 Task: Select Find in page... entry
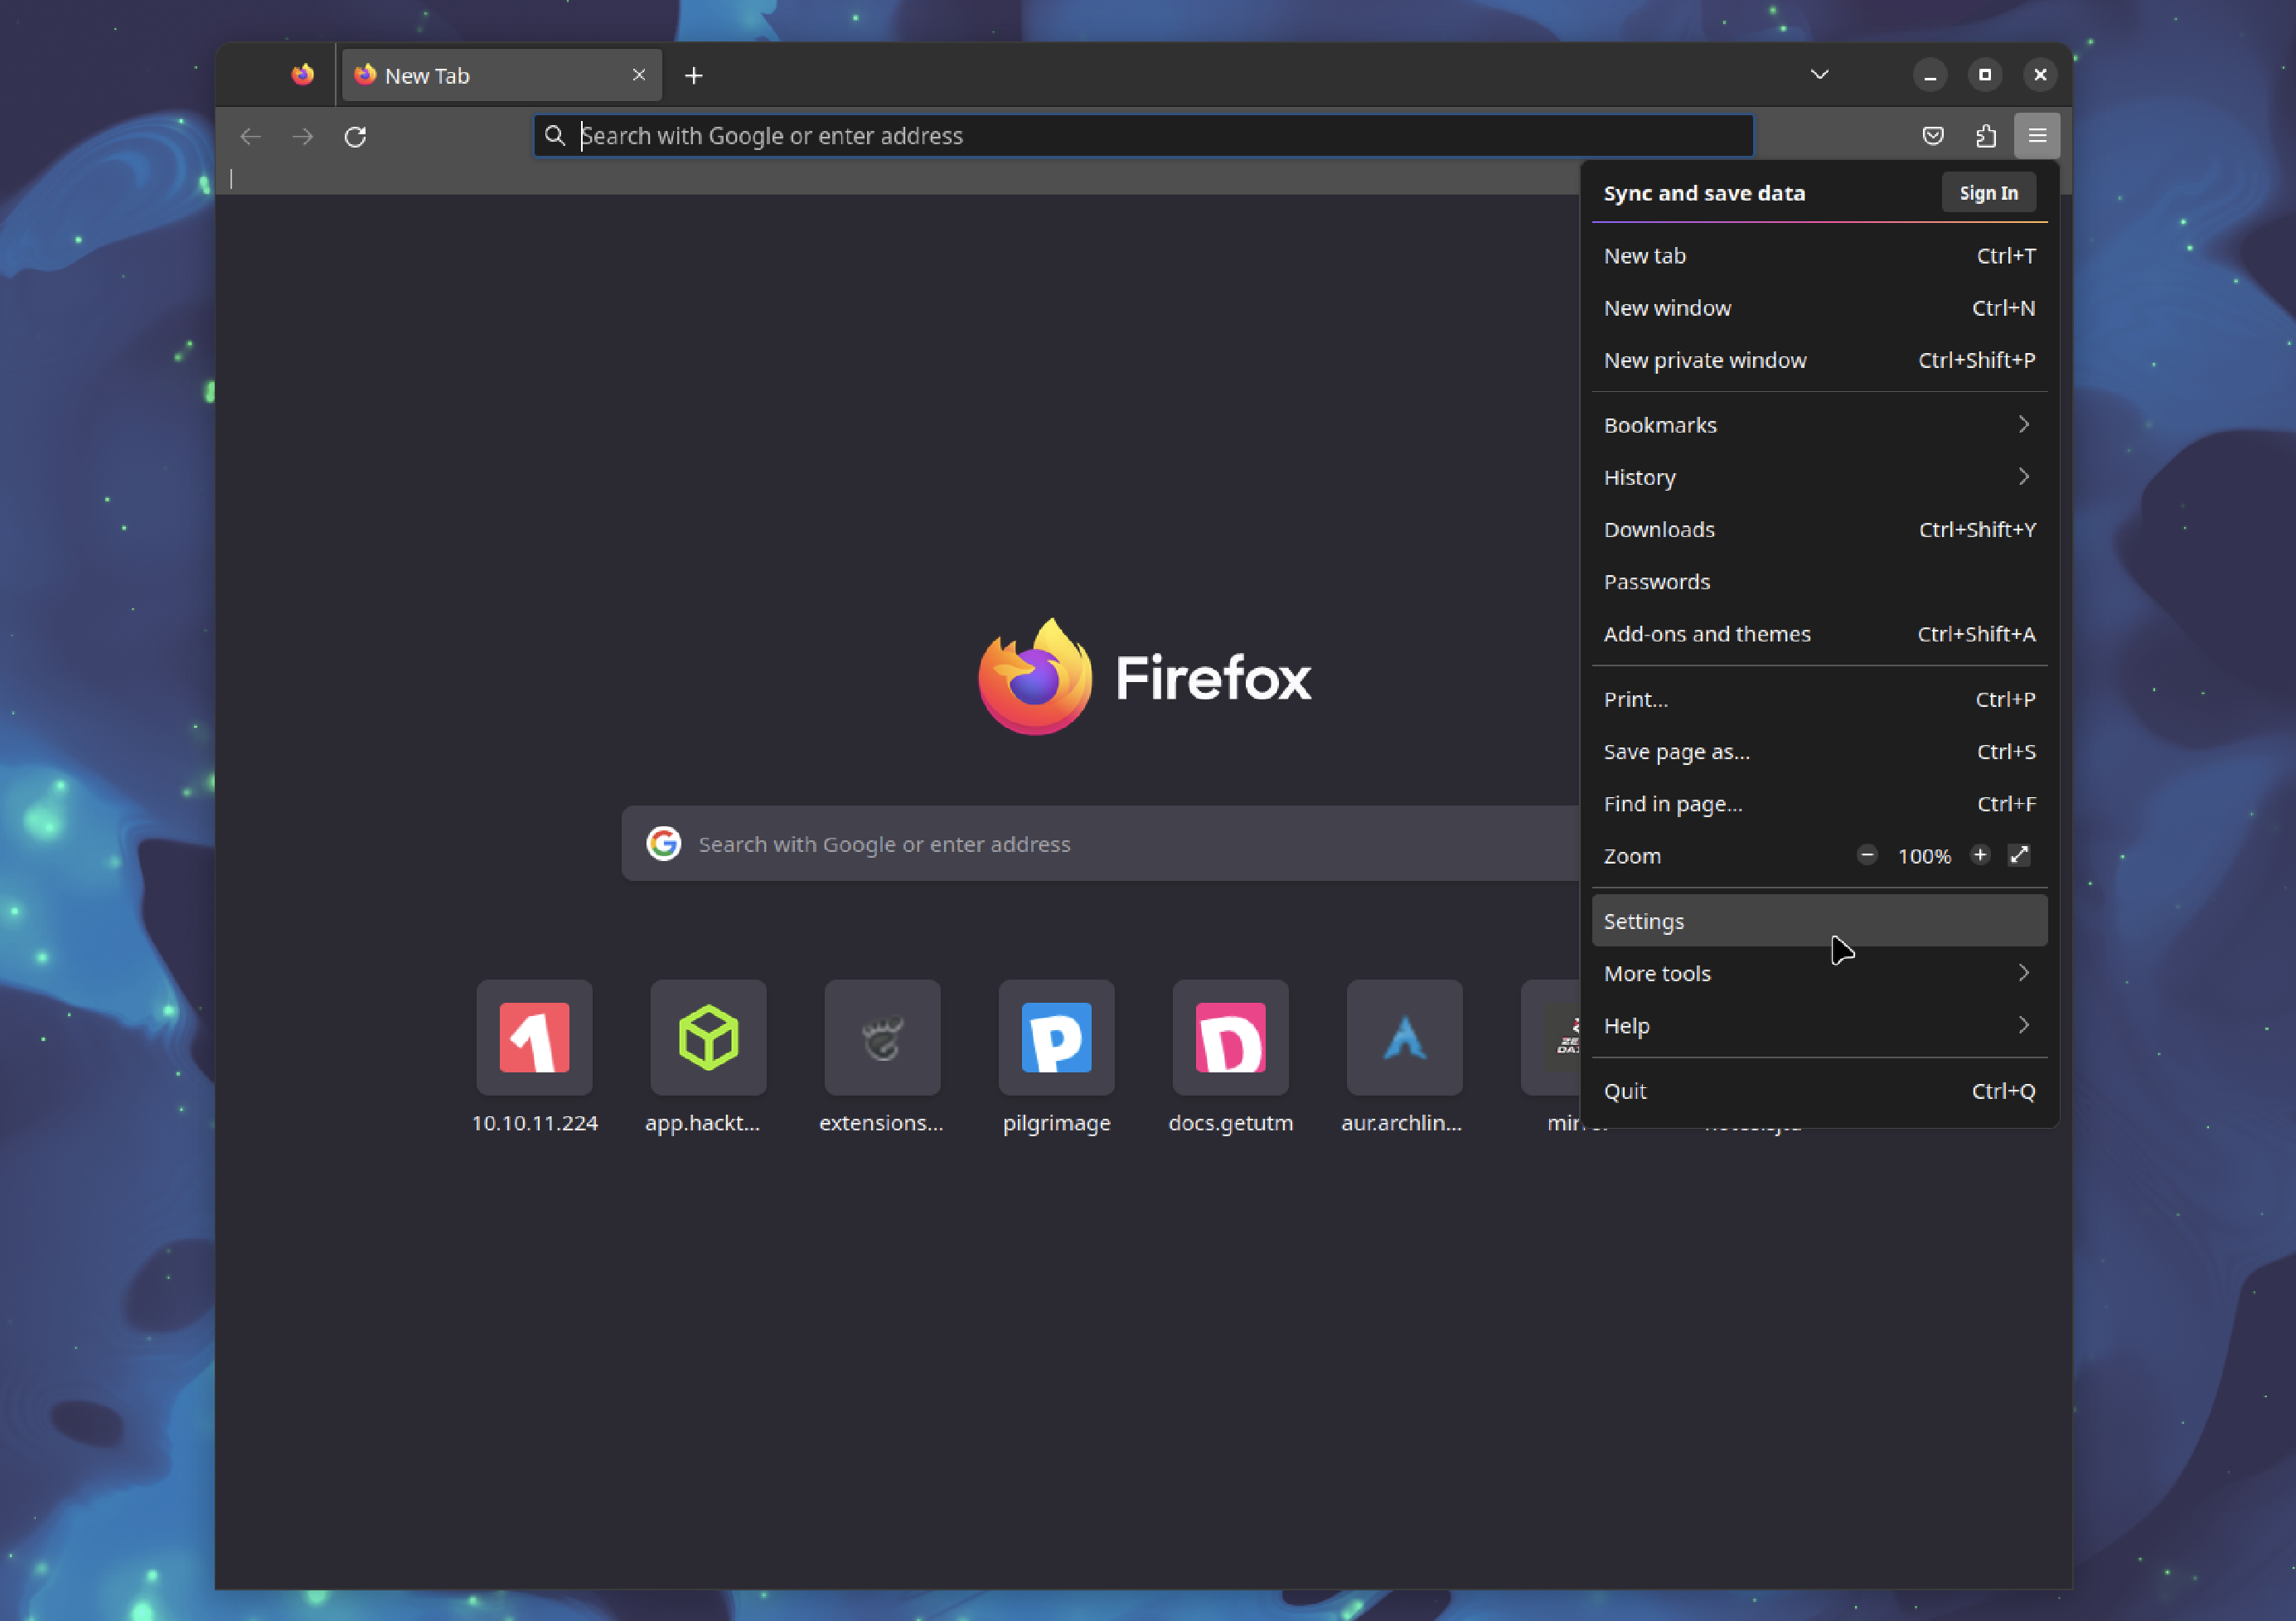coord(1819,804)
